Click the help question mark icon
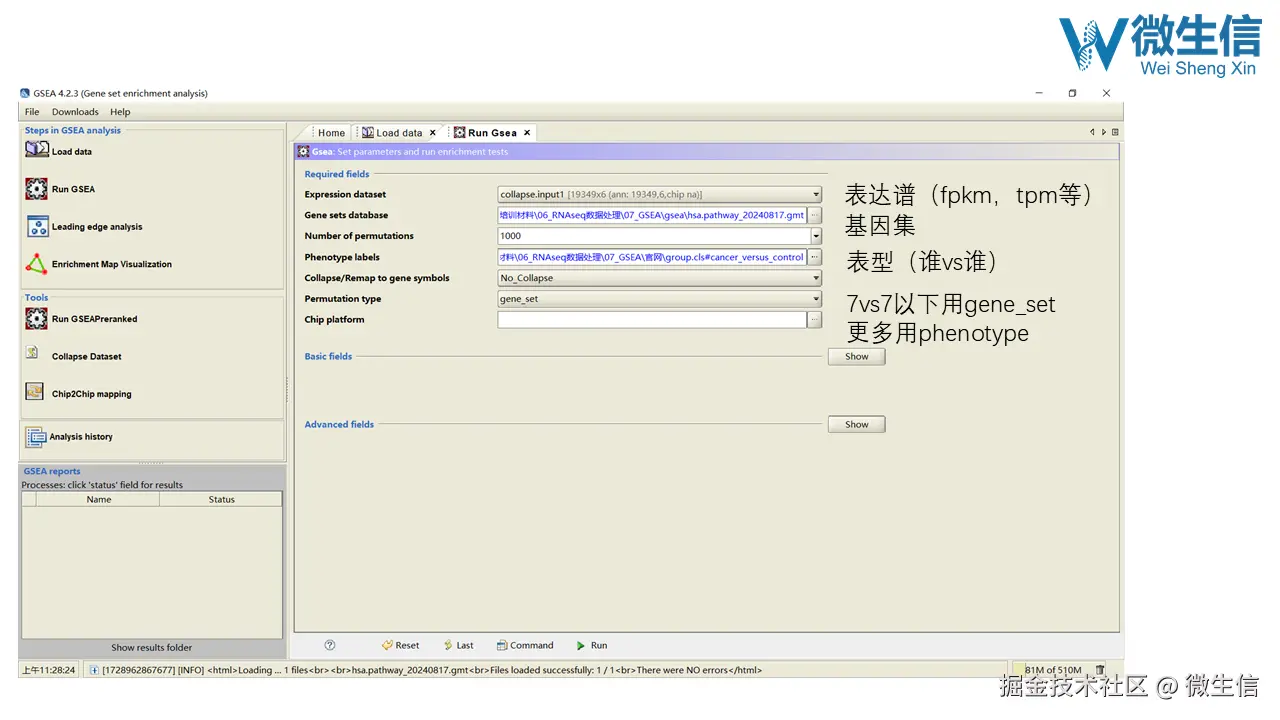 coord(330,645)
